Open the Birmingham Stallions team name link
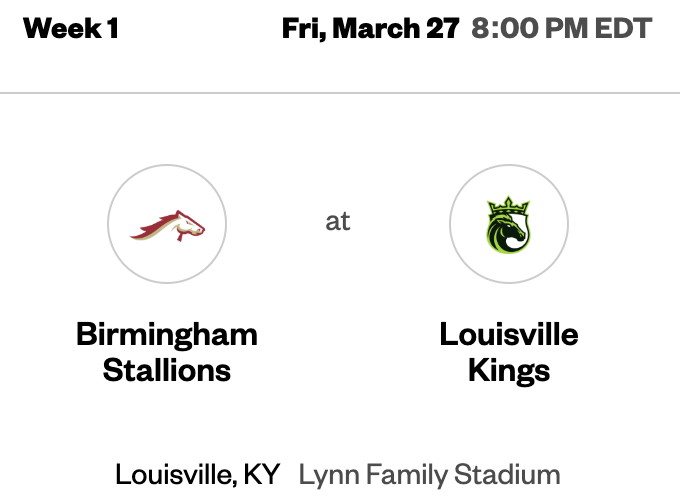680x504 pixels. click(167, 352)
